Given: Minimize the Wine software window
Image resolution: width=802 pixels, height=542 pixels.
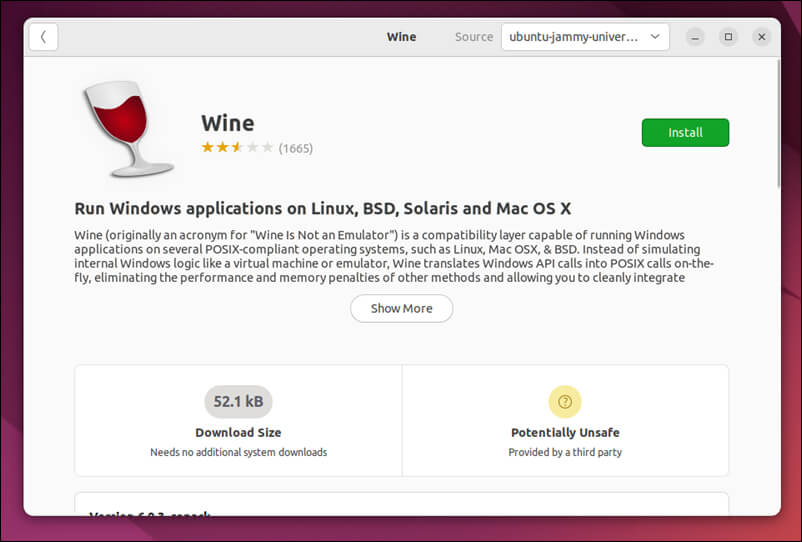Looking at the screenshot, I should pos(695,37).
